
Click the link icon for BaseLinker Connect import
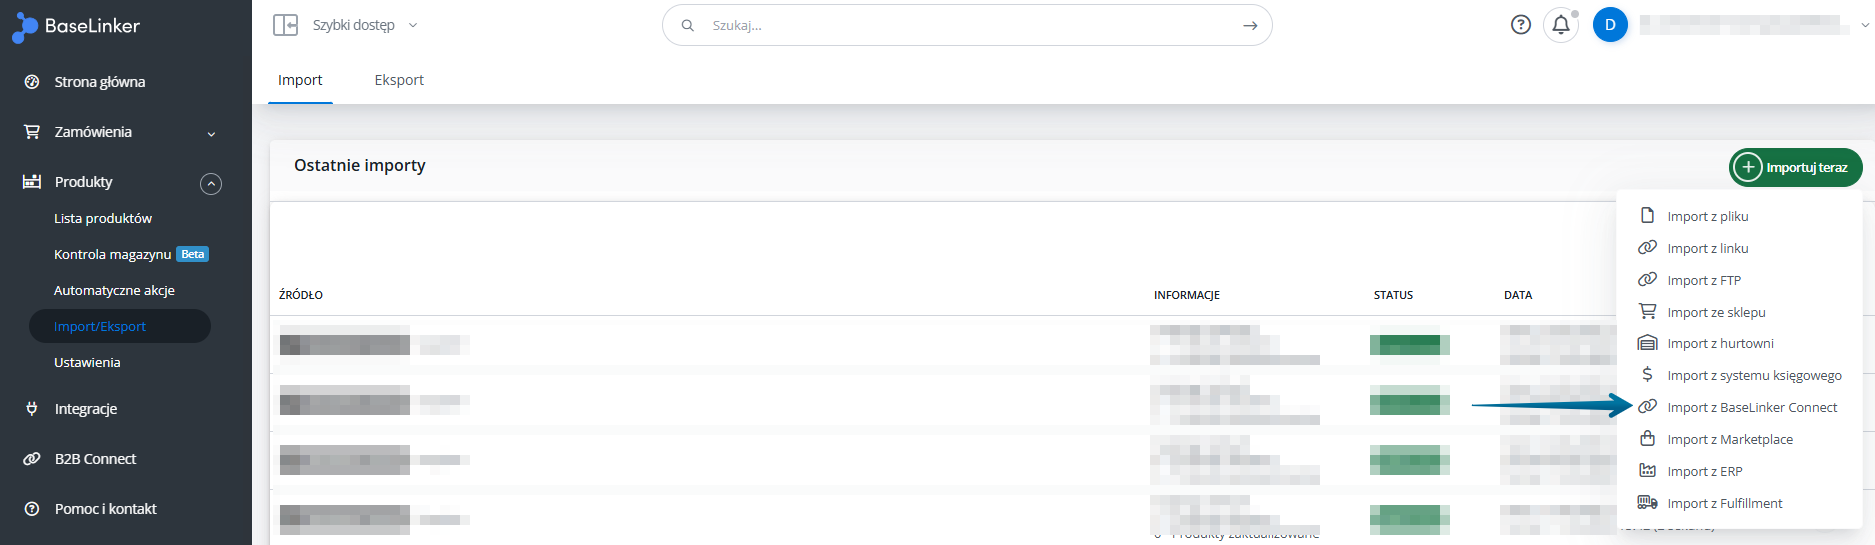pyautogui.click(x=1647, y=406)
